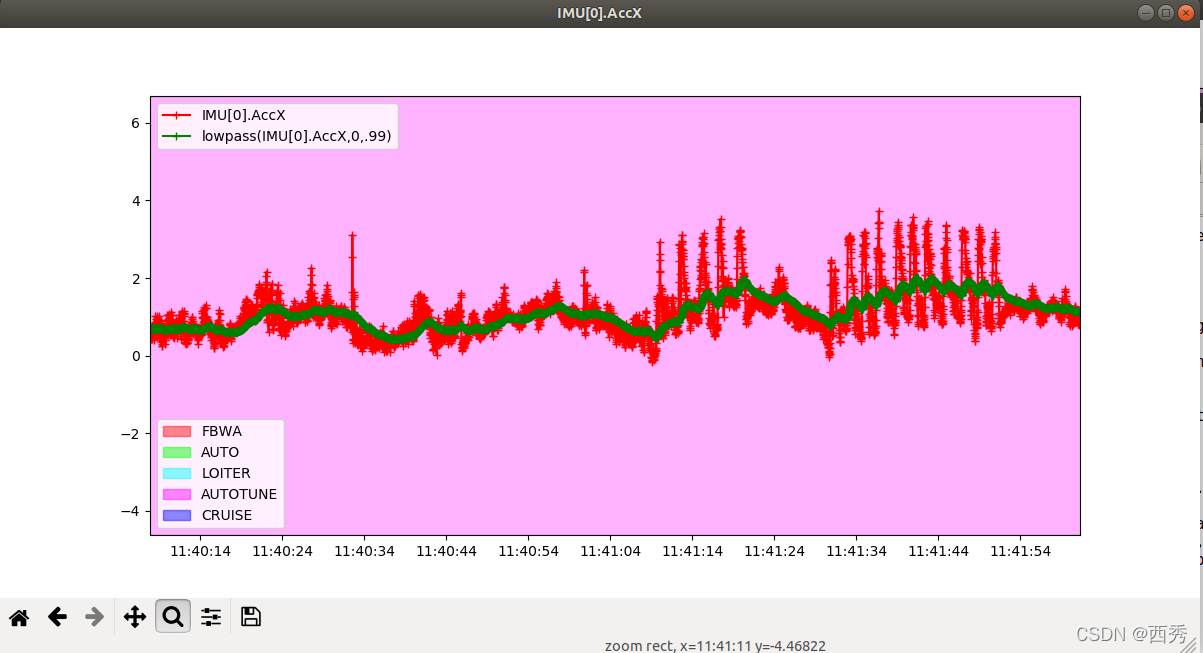The image size is (1203, 653).
Task: Click the 11:41:34 time axis label
Action: [856, 551]
